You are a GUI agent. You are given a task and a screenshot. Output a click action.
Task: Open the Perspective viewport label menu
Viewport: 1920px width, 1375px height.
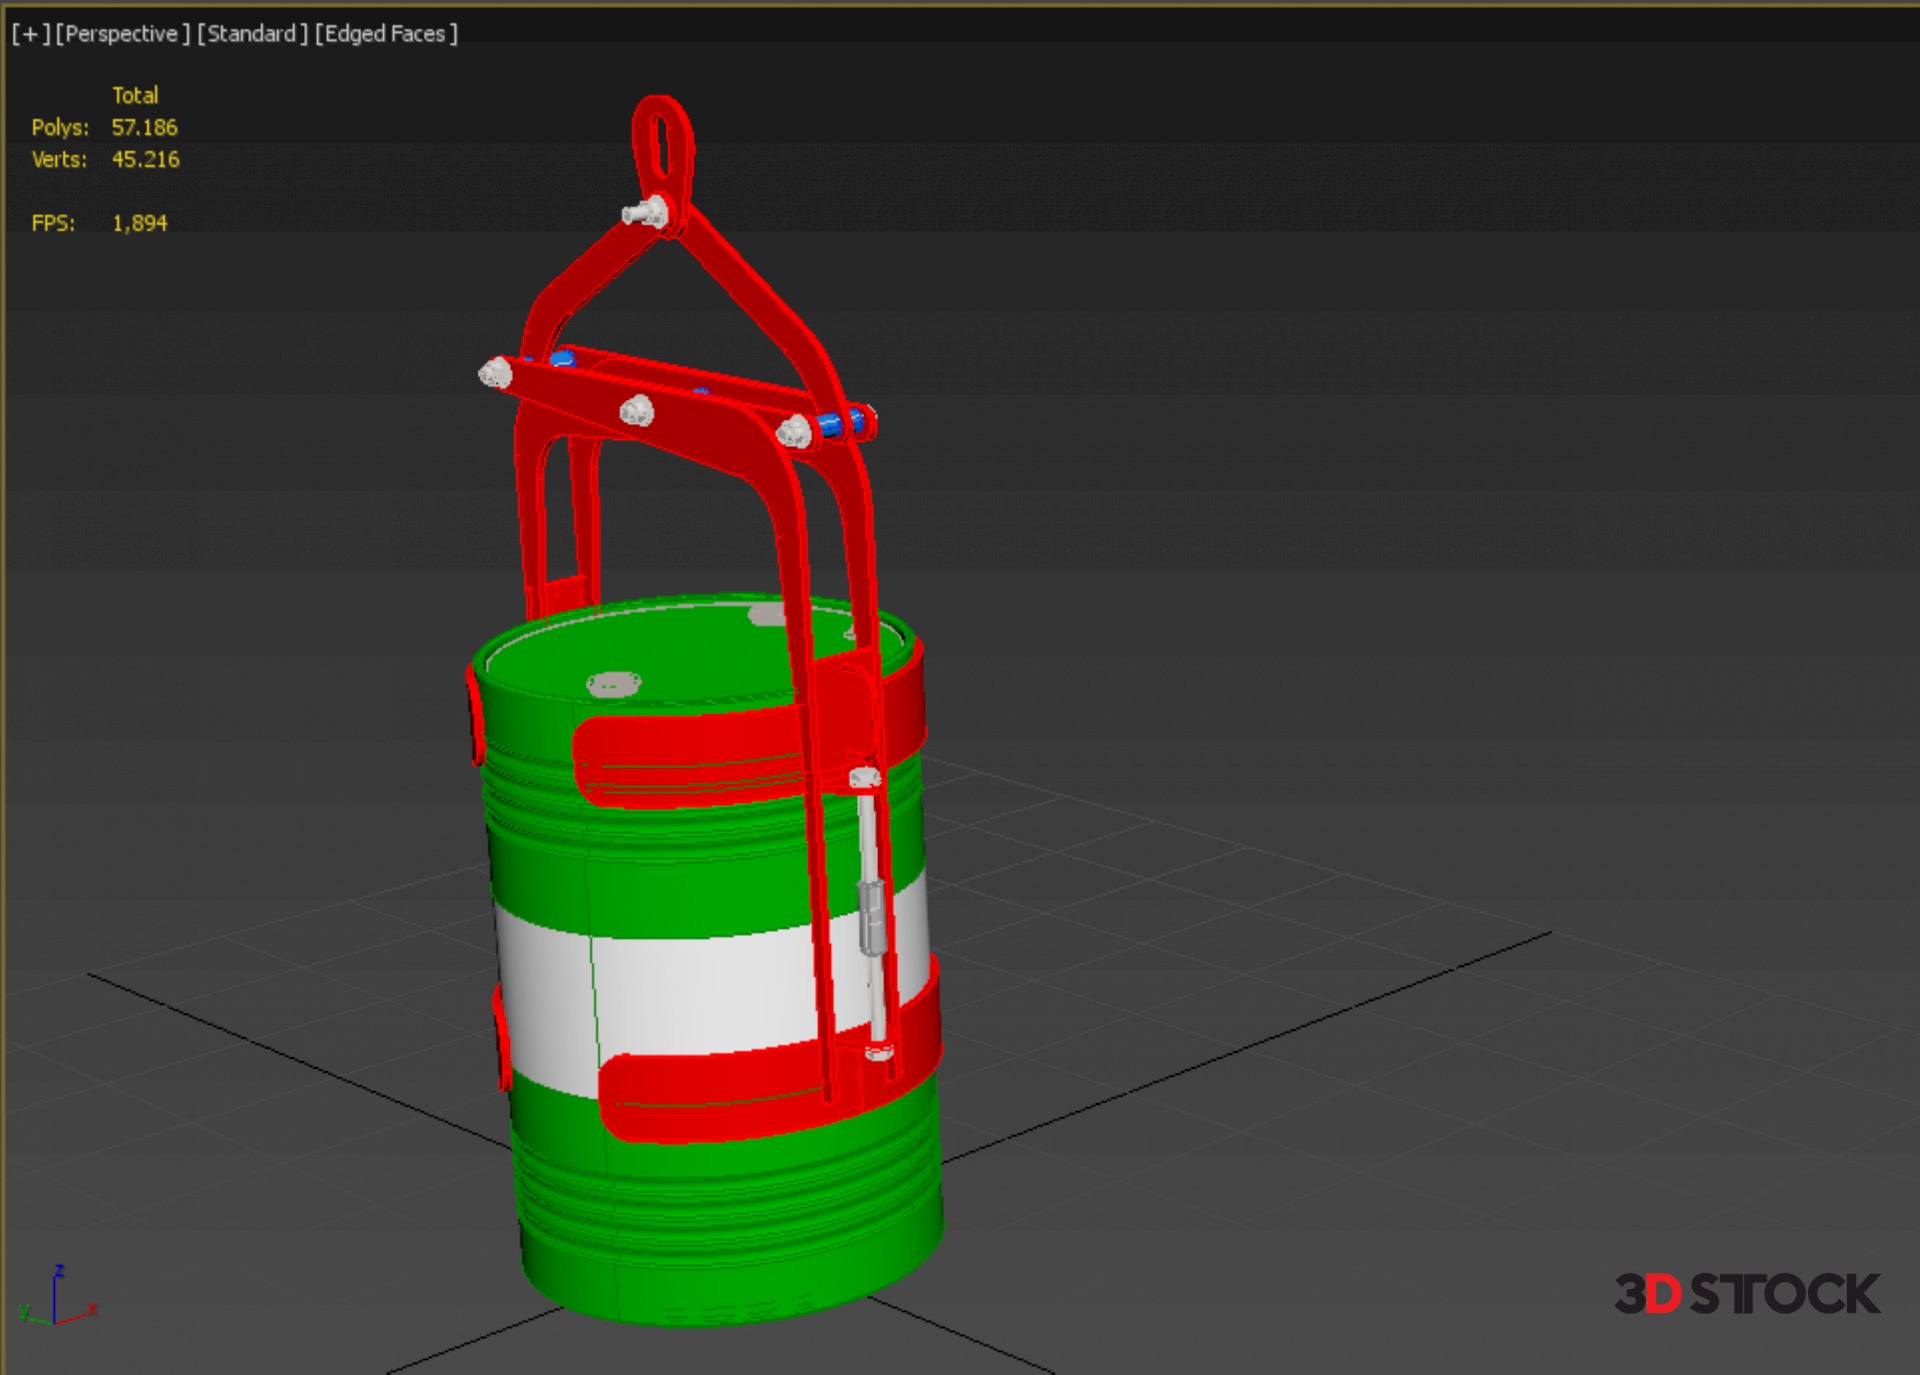122,34
